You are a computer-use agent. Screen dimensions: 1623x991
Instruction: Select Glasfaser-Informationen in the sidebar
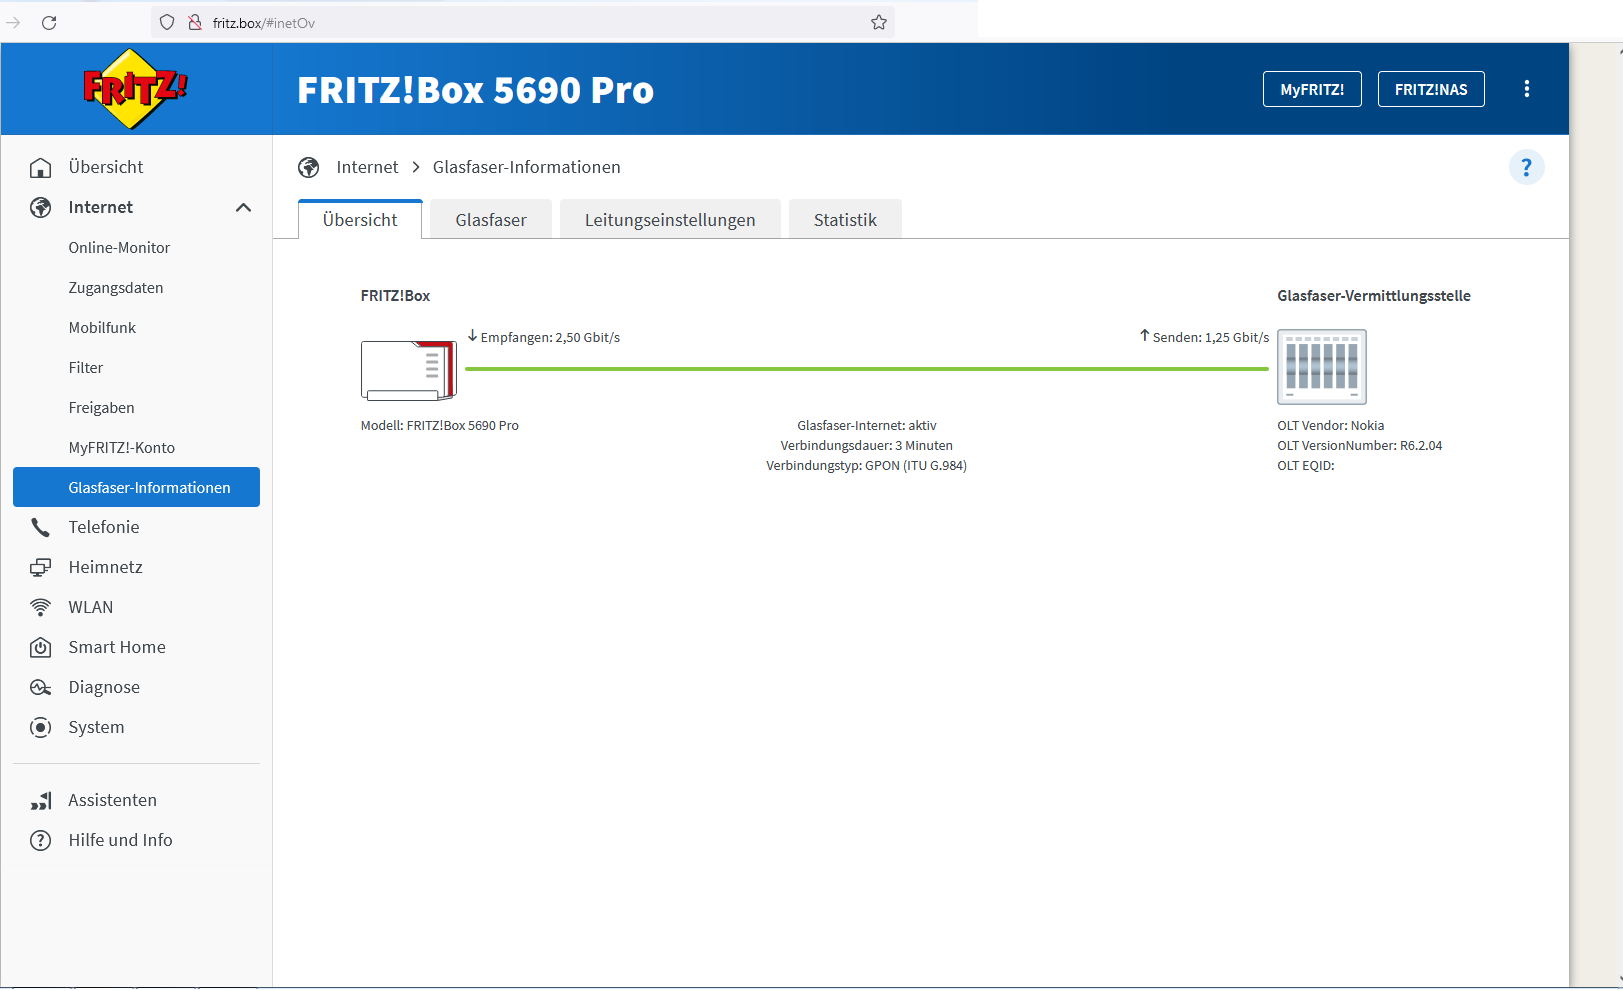click(x=136, y=487)
